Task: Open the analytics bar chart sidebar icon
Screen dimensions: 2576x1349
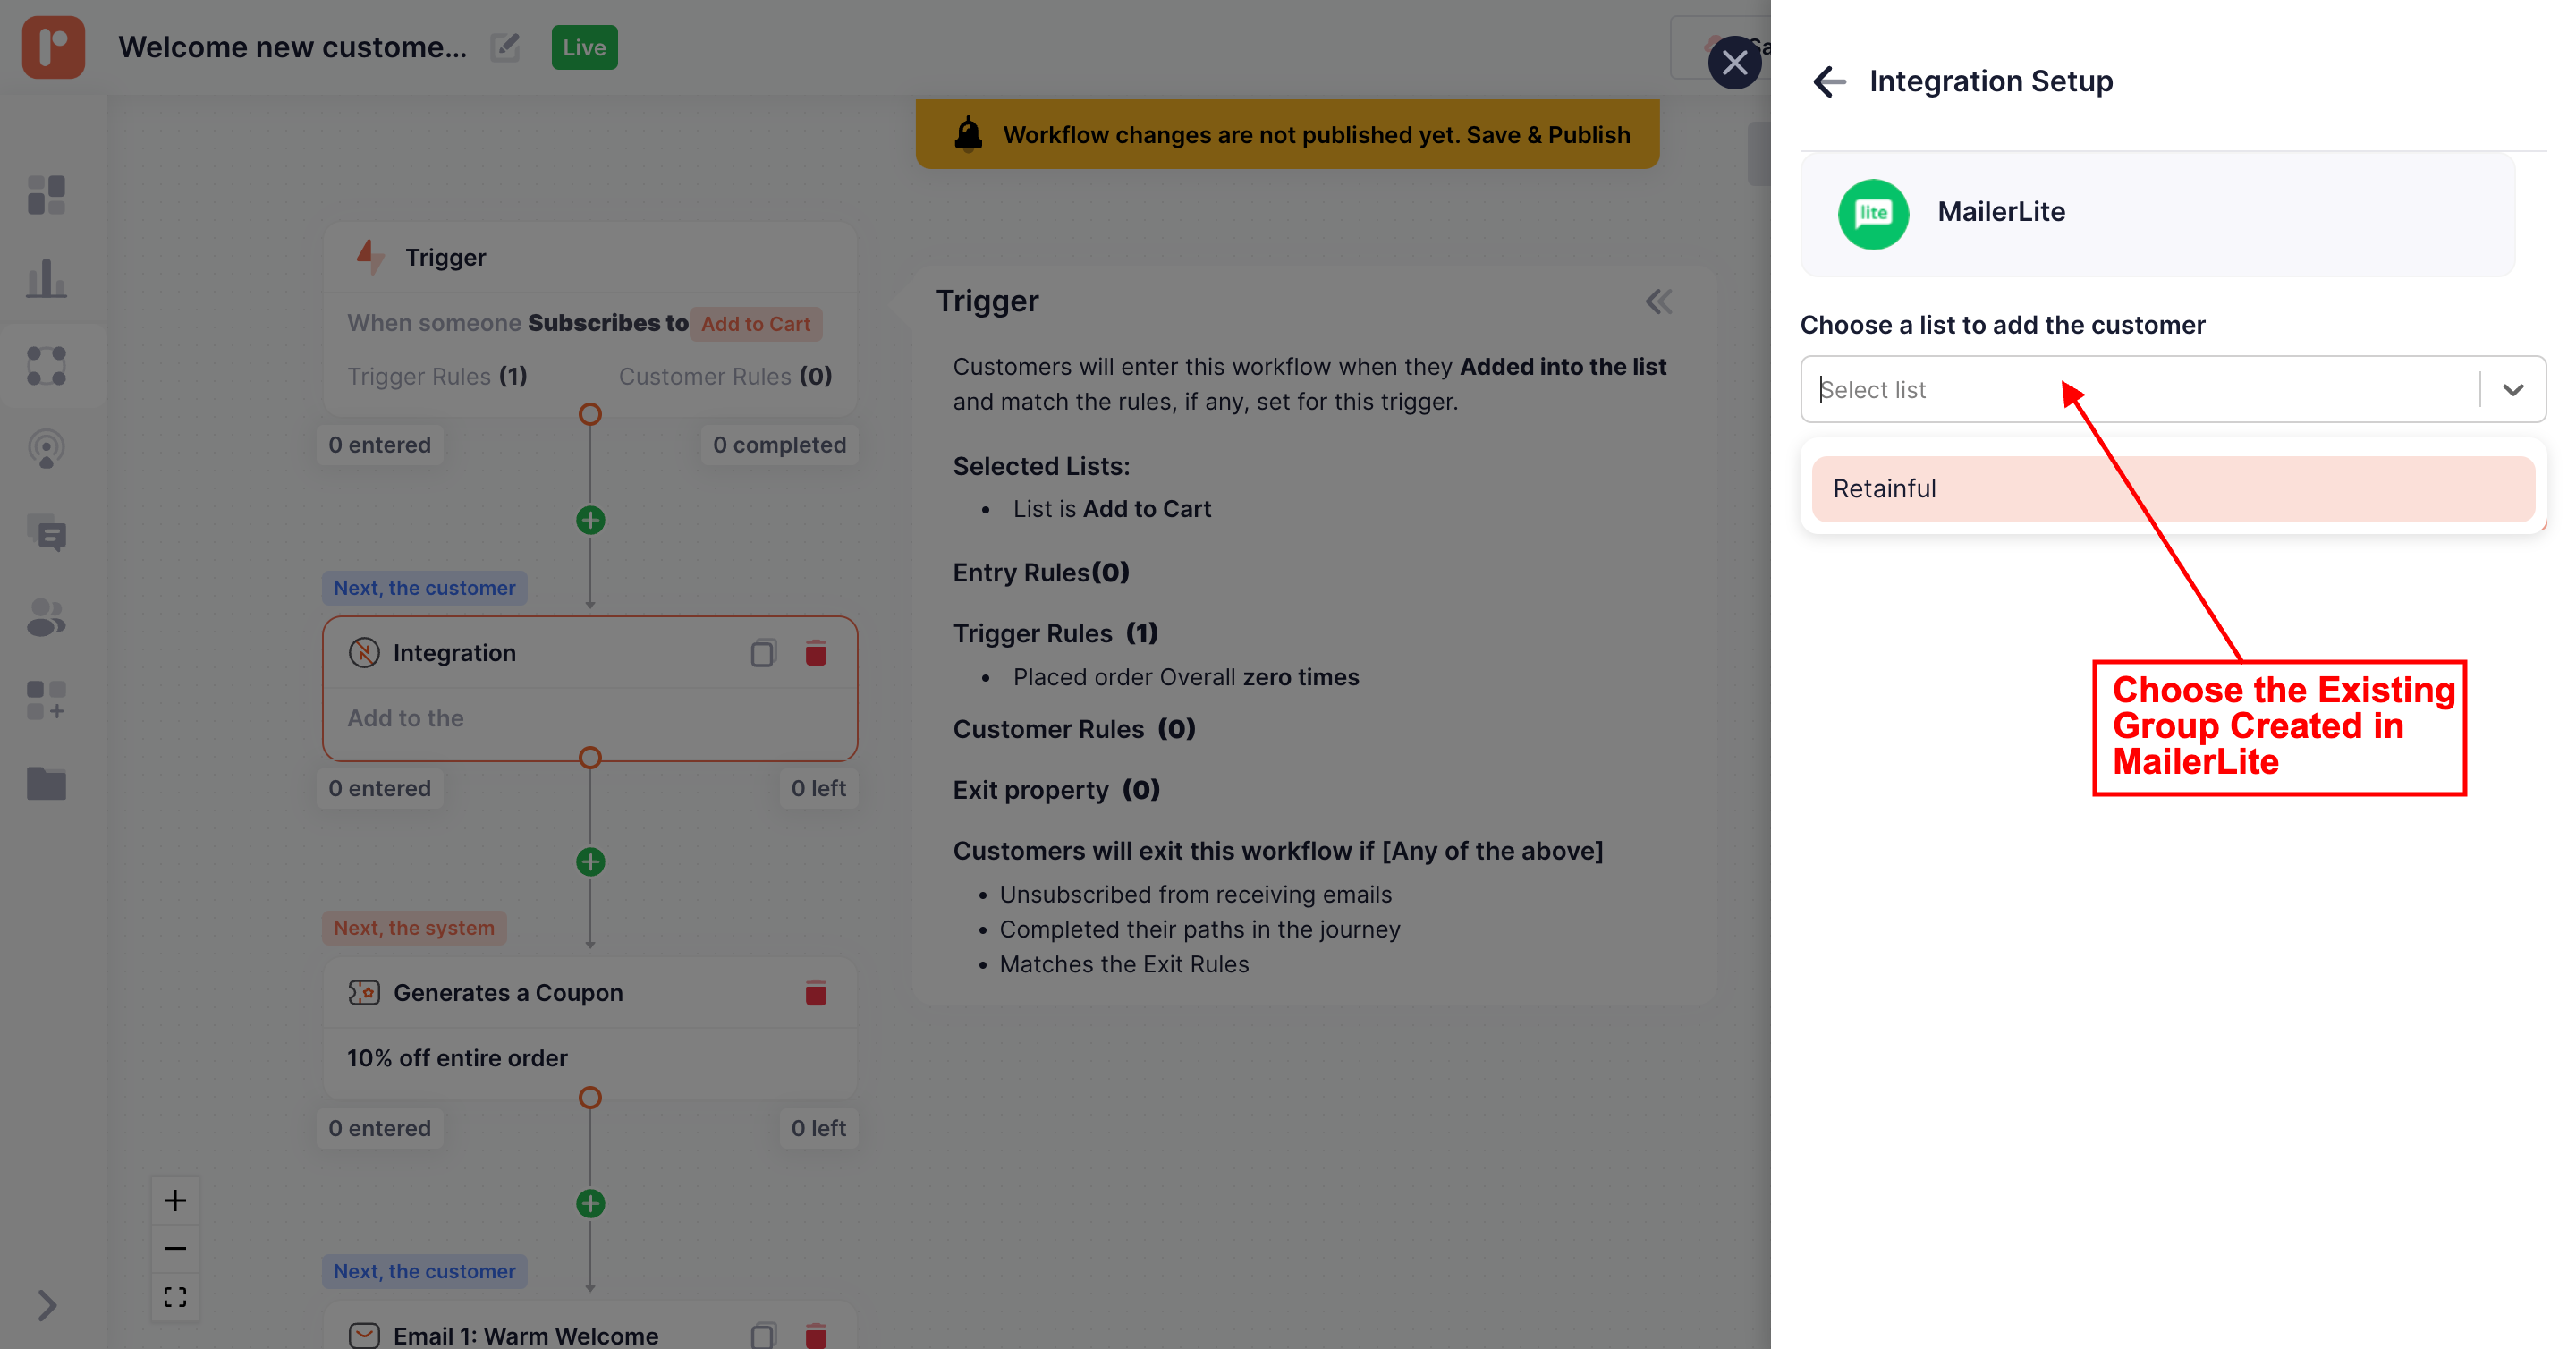Action: tap(46, 278)
